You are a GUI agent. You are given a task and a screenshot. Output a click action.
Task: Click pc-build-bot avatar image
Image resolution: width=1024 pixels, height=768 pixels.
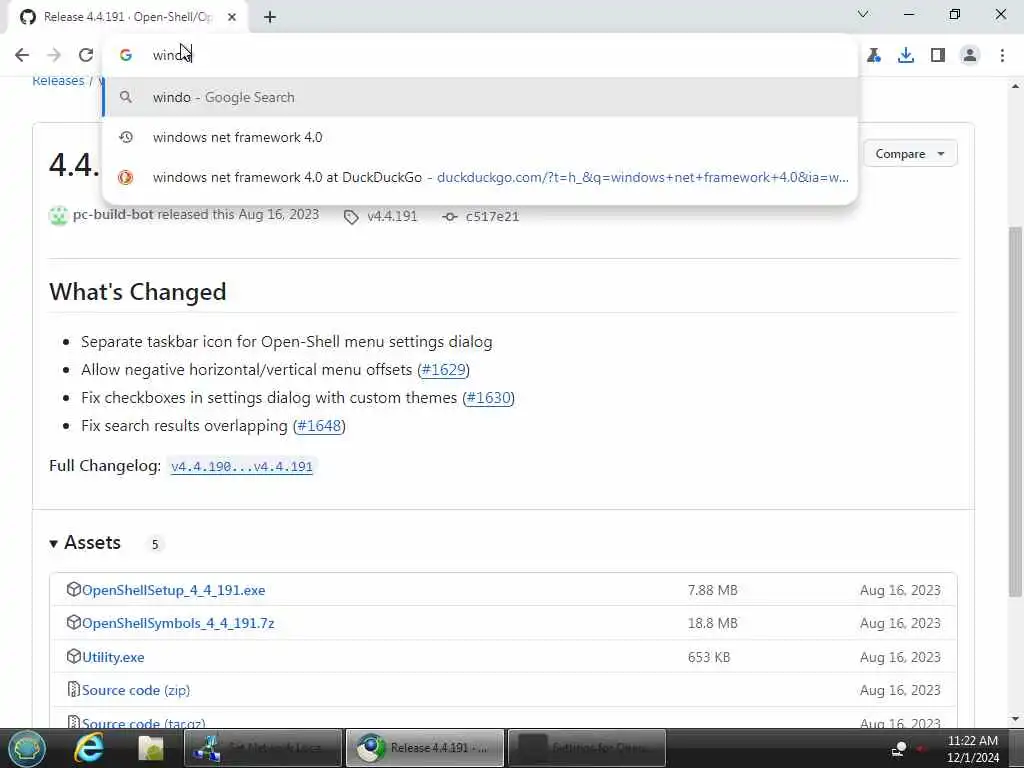58,216
